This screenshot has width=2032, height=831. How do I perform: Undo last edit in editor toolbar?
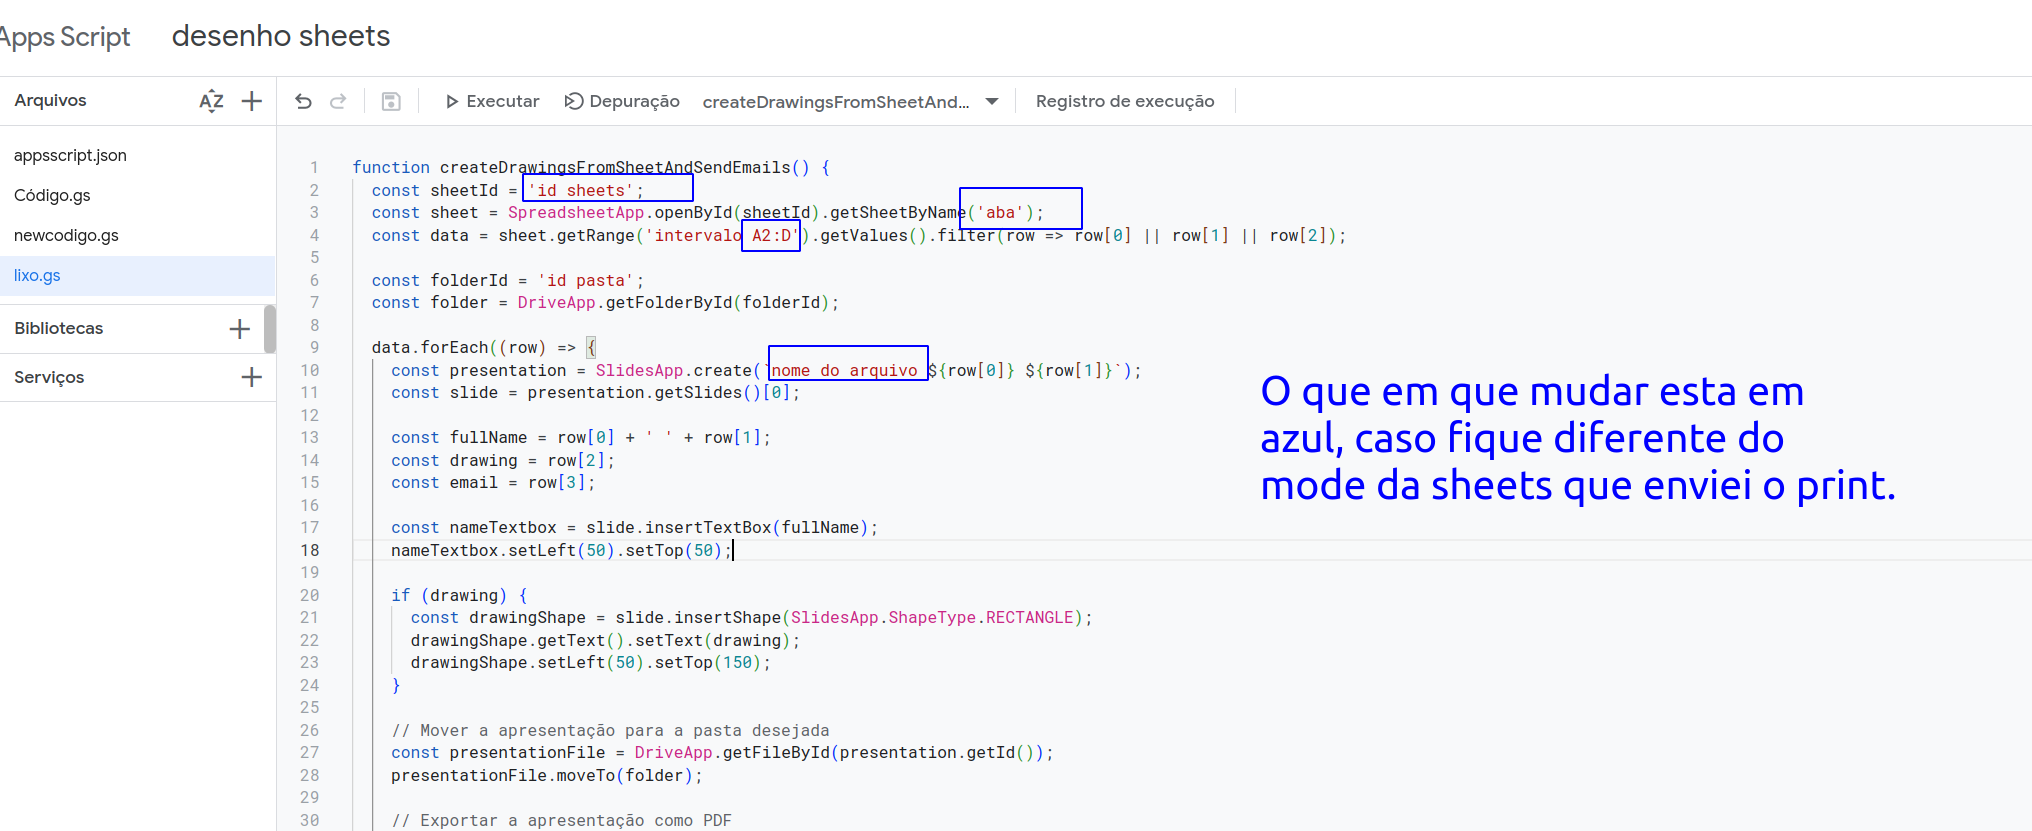[304, 101]
